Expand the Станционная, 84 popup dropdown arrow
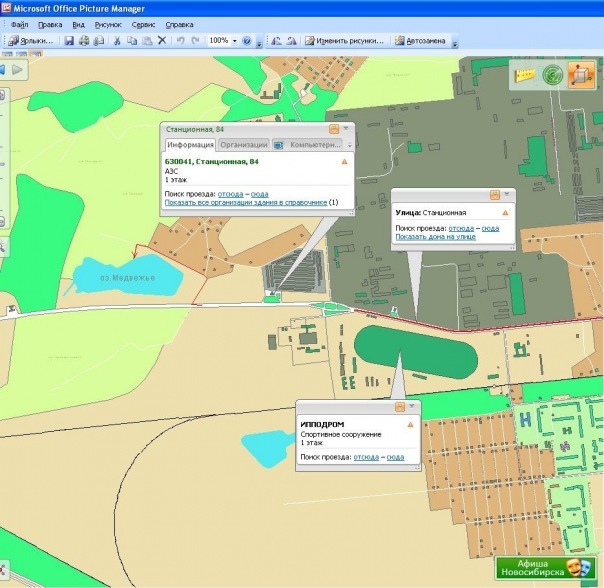 click(346, 129)
